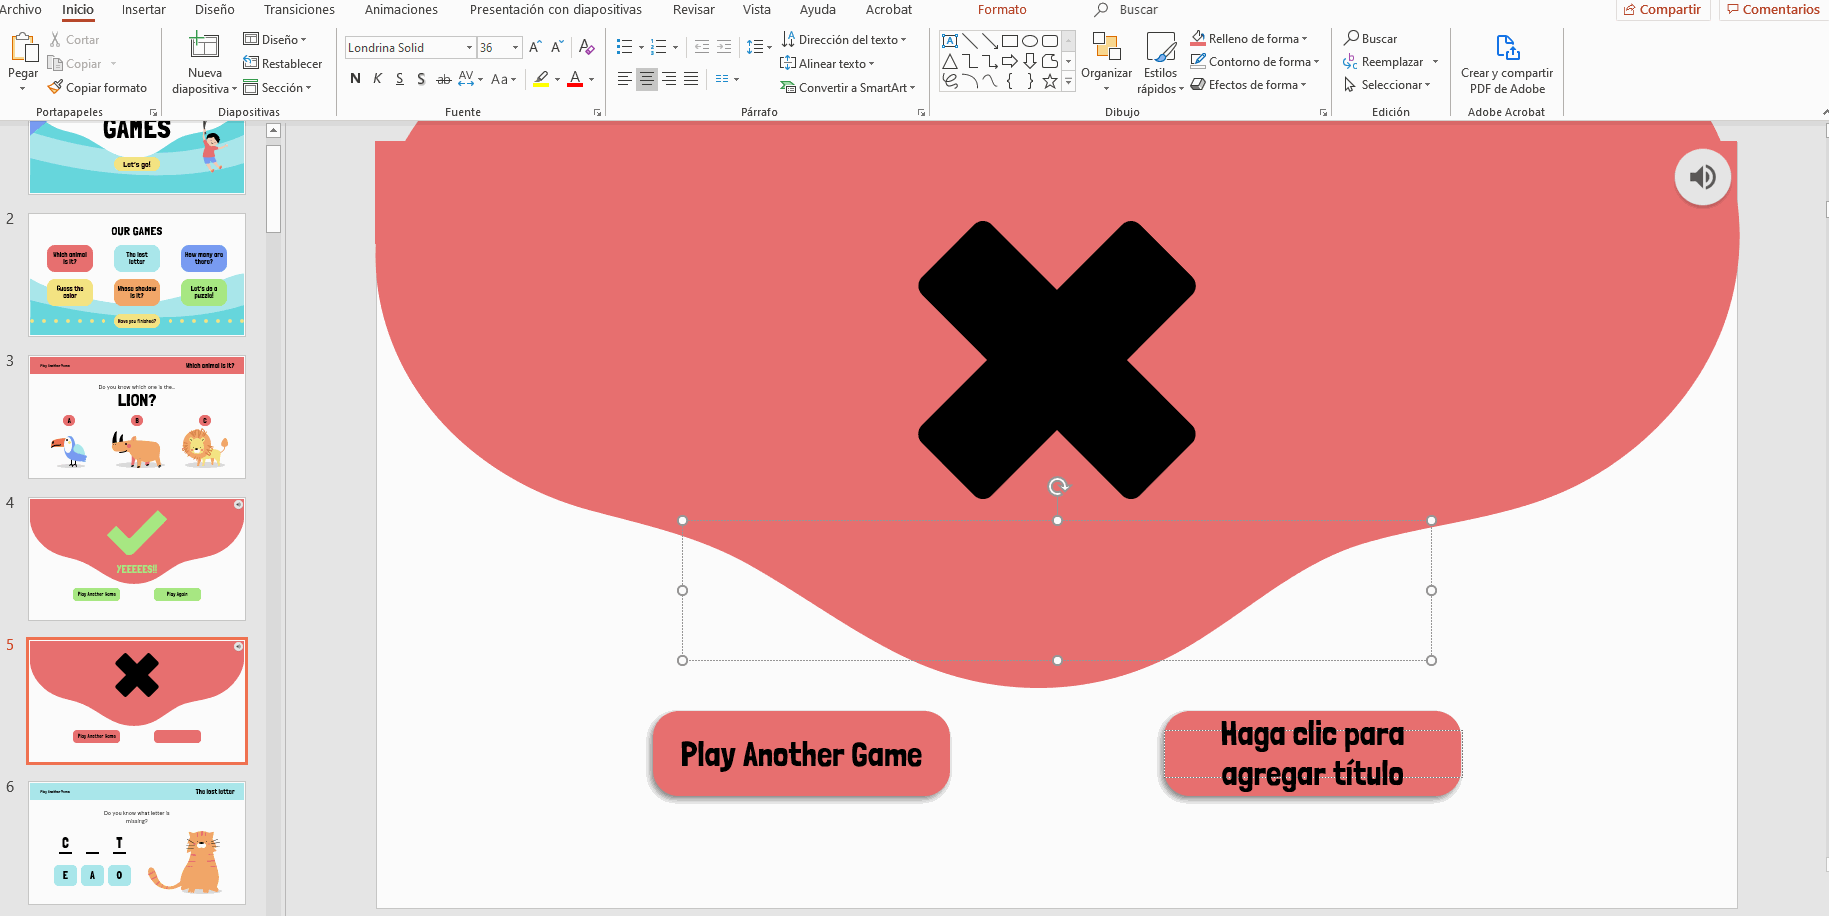Click the Nueva diapositiva icon
The width and height of the screenshot is (1829, 916).
click(204, 47)
